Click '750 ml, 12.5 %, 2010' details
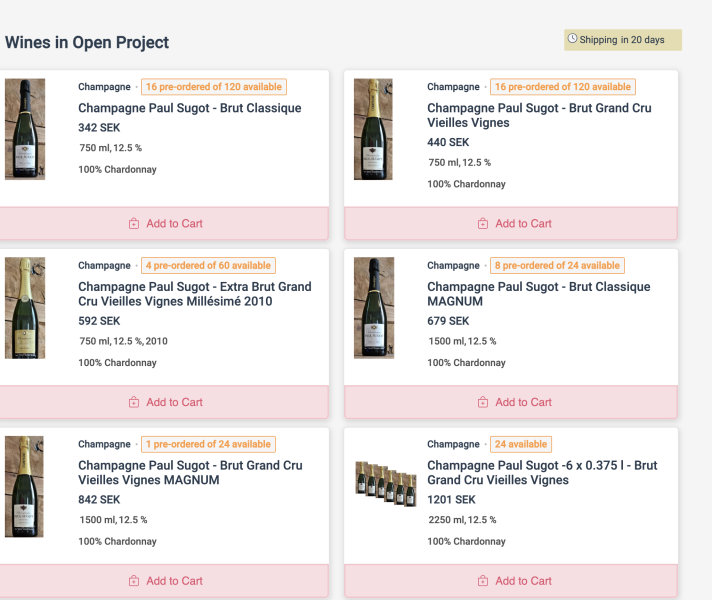 pos(124,341)
